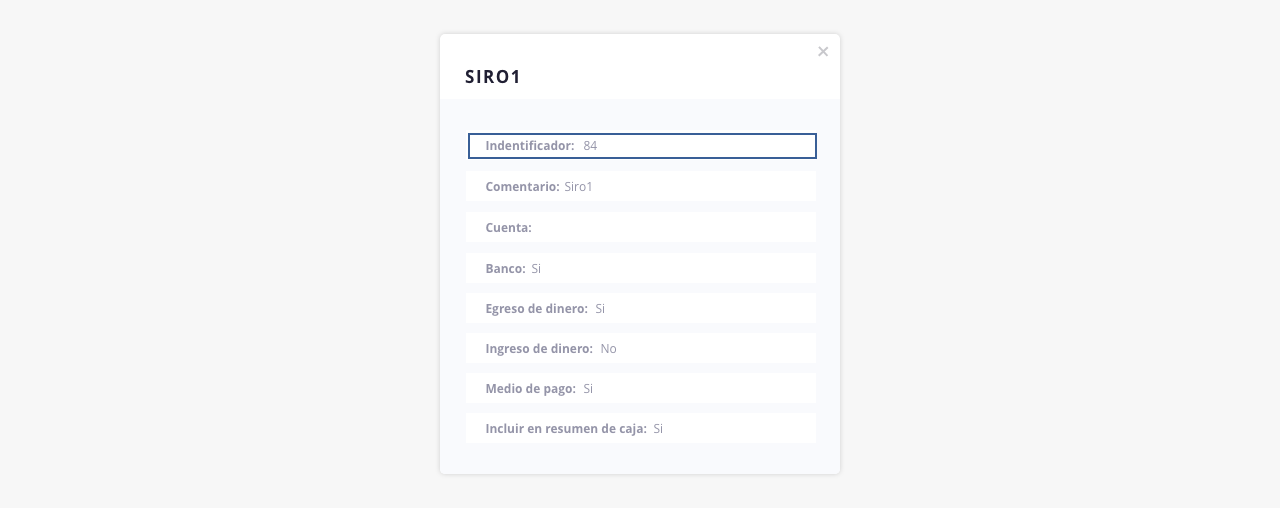Close the SIRO1 dialog with the X

(x=823, y=52)
